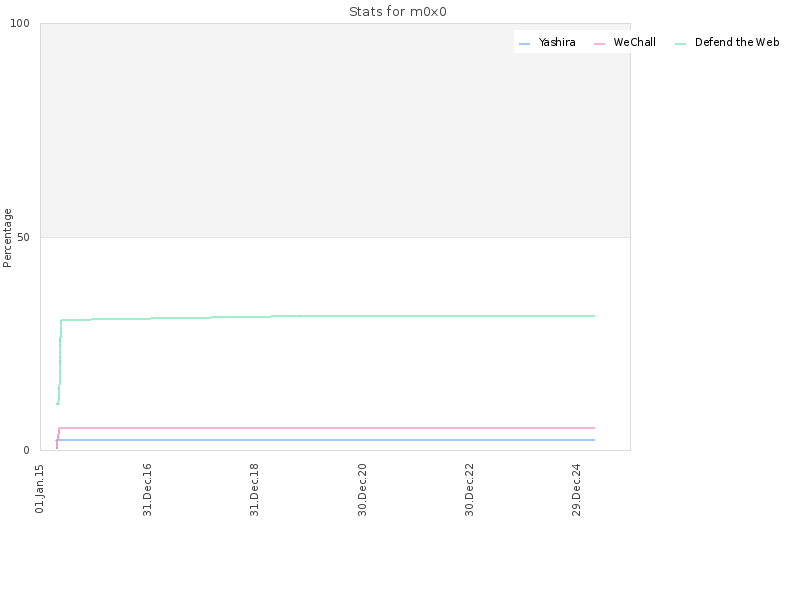Toggle the WeChall legend entry
Image resolution: width=800 pixels, height=600 pixels.
point(625,42)
